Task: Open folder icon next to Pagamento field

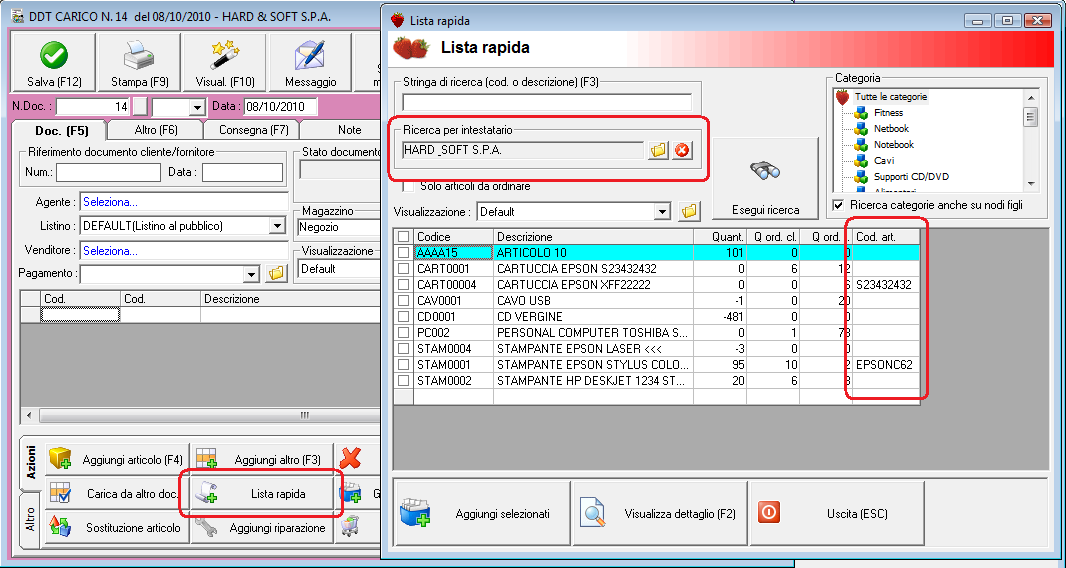Action: point(276,273)
